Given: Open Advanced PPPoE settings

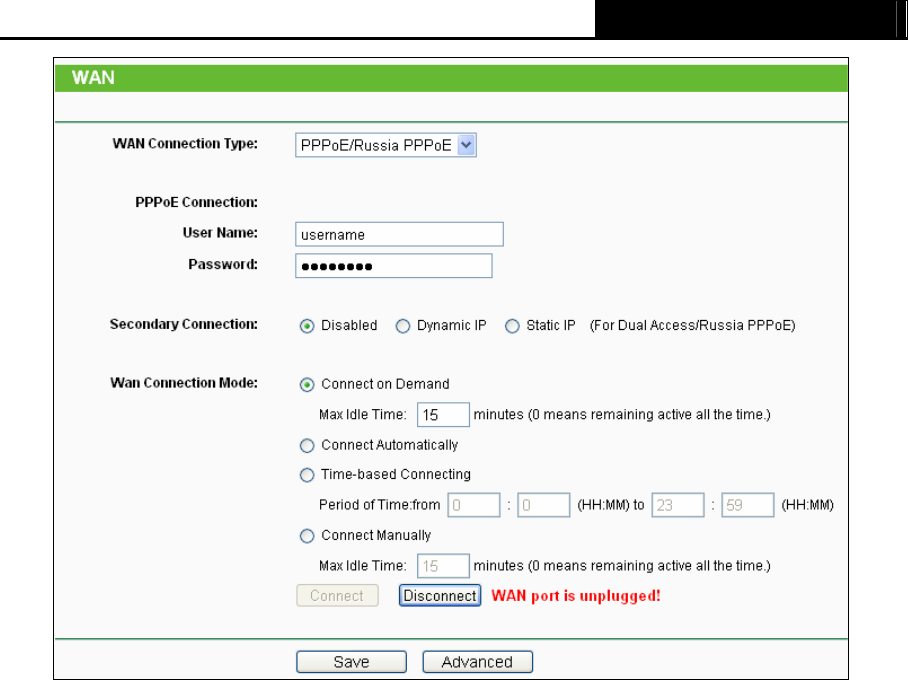Looking at the screenshot, I should click(478, 662).
